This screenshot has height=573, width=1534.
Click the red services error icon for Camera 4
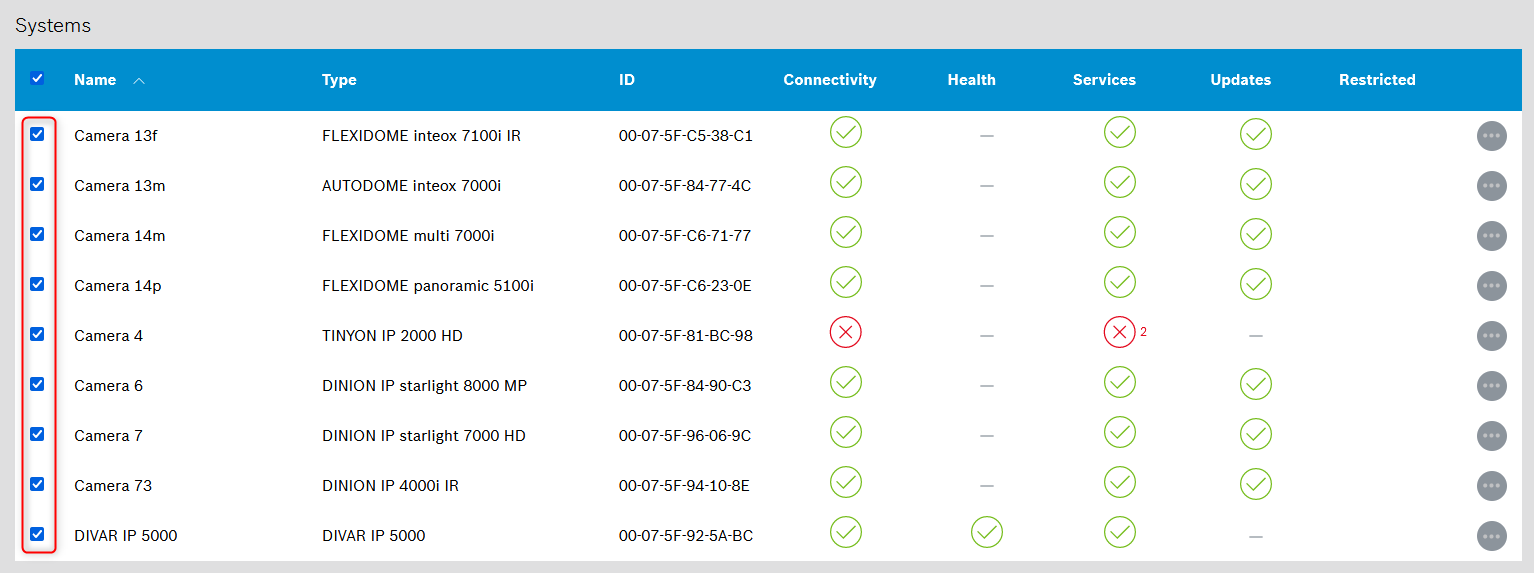1119,333
